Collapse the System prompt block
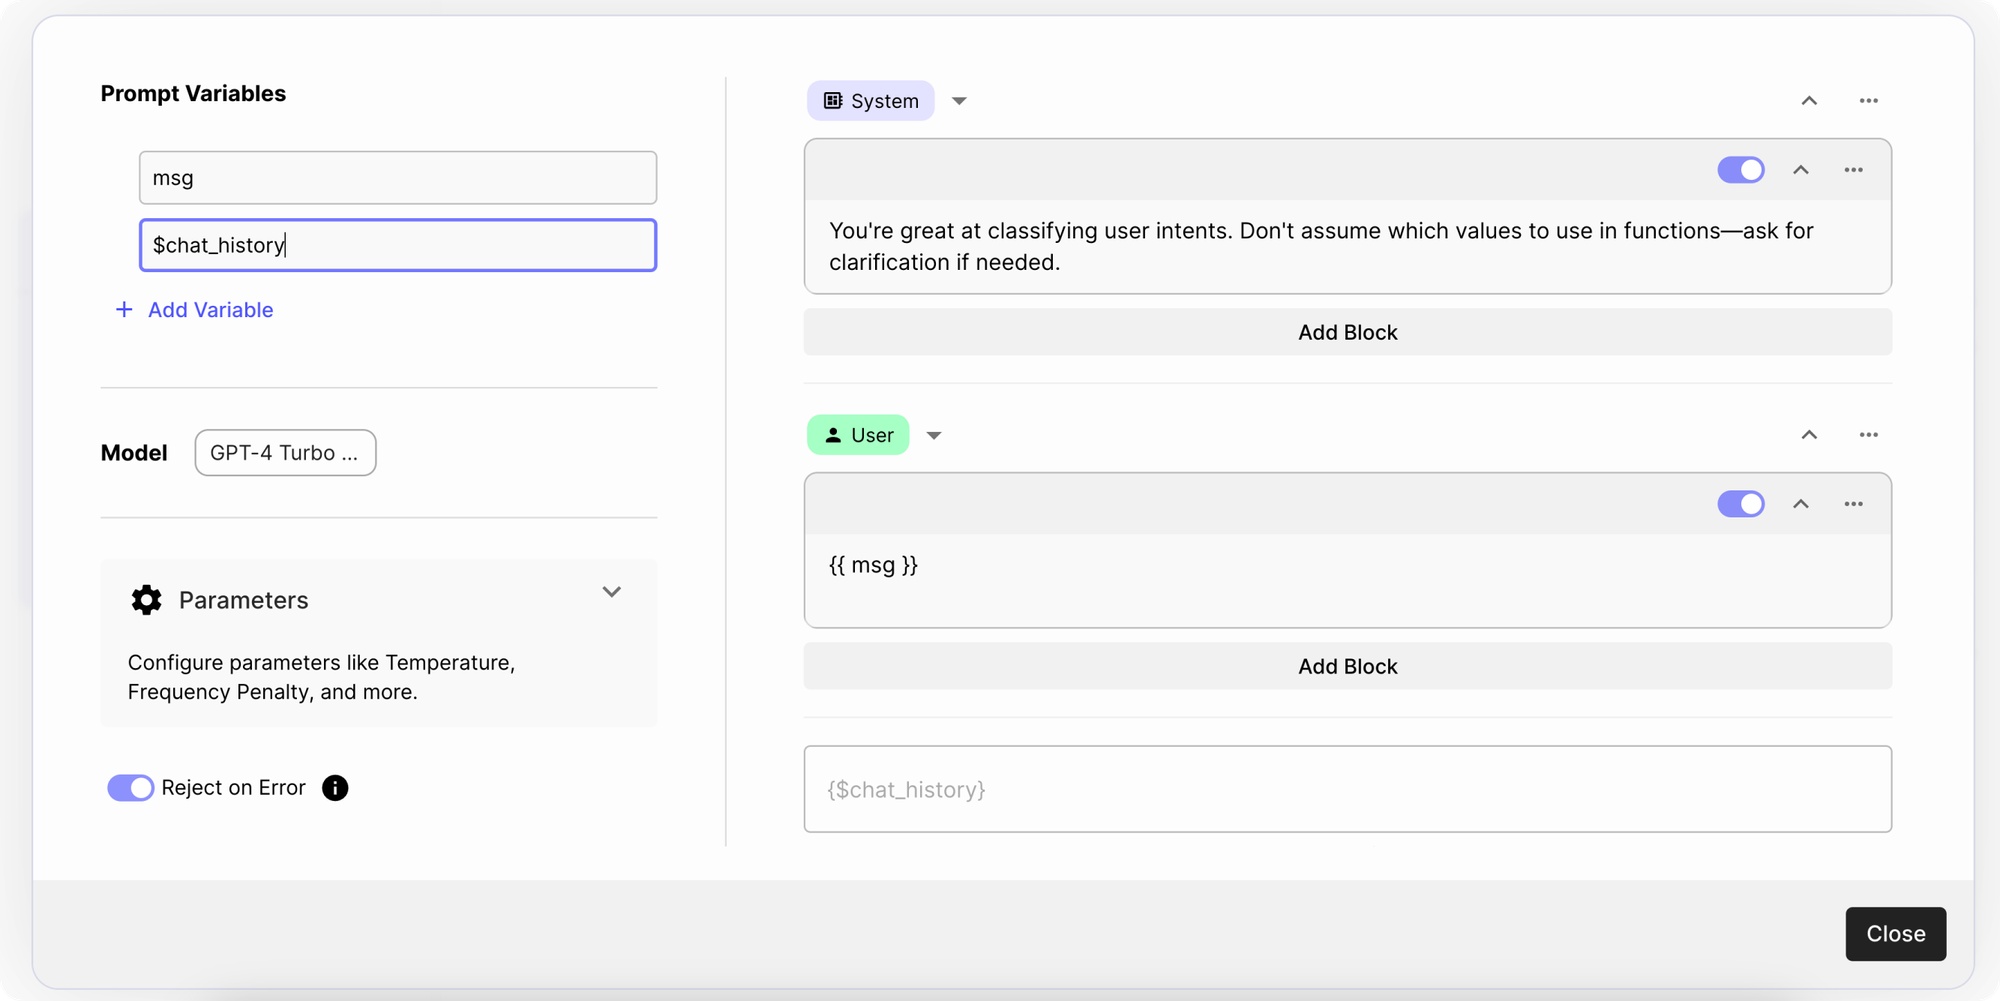The width and height of the screenshot is (2000, 1001). click(x=1801, y=170)
